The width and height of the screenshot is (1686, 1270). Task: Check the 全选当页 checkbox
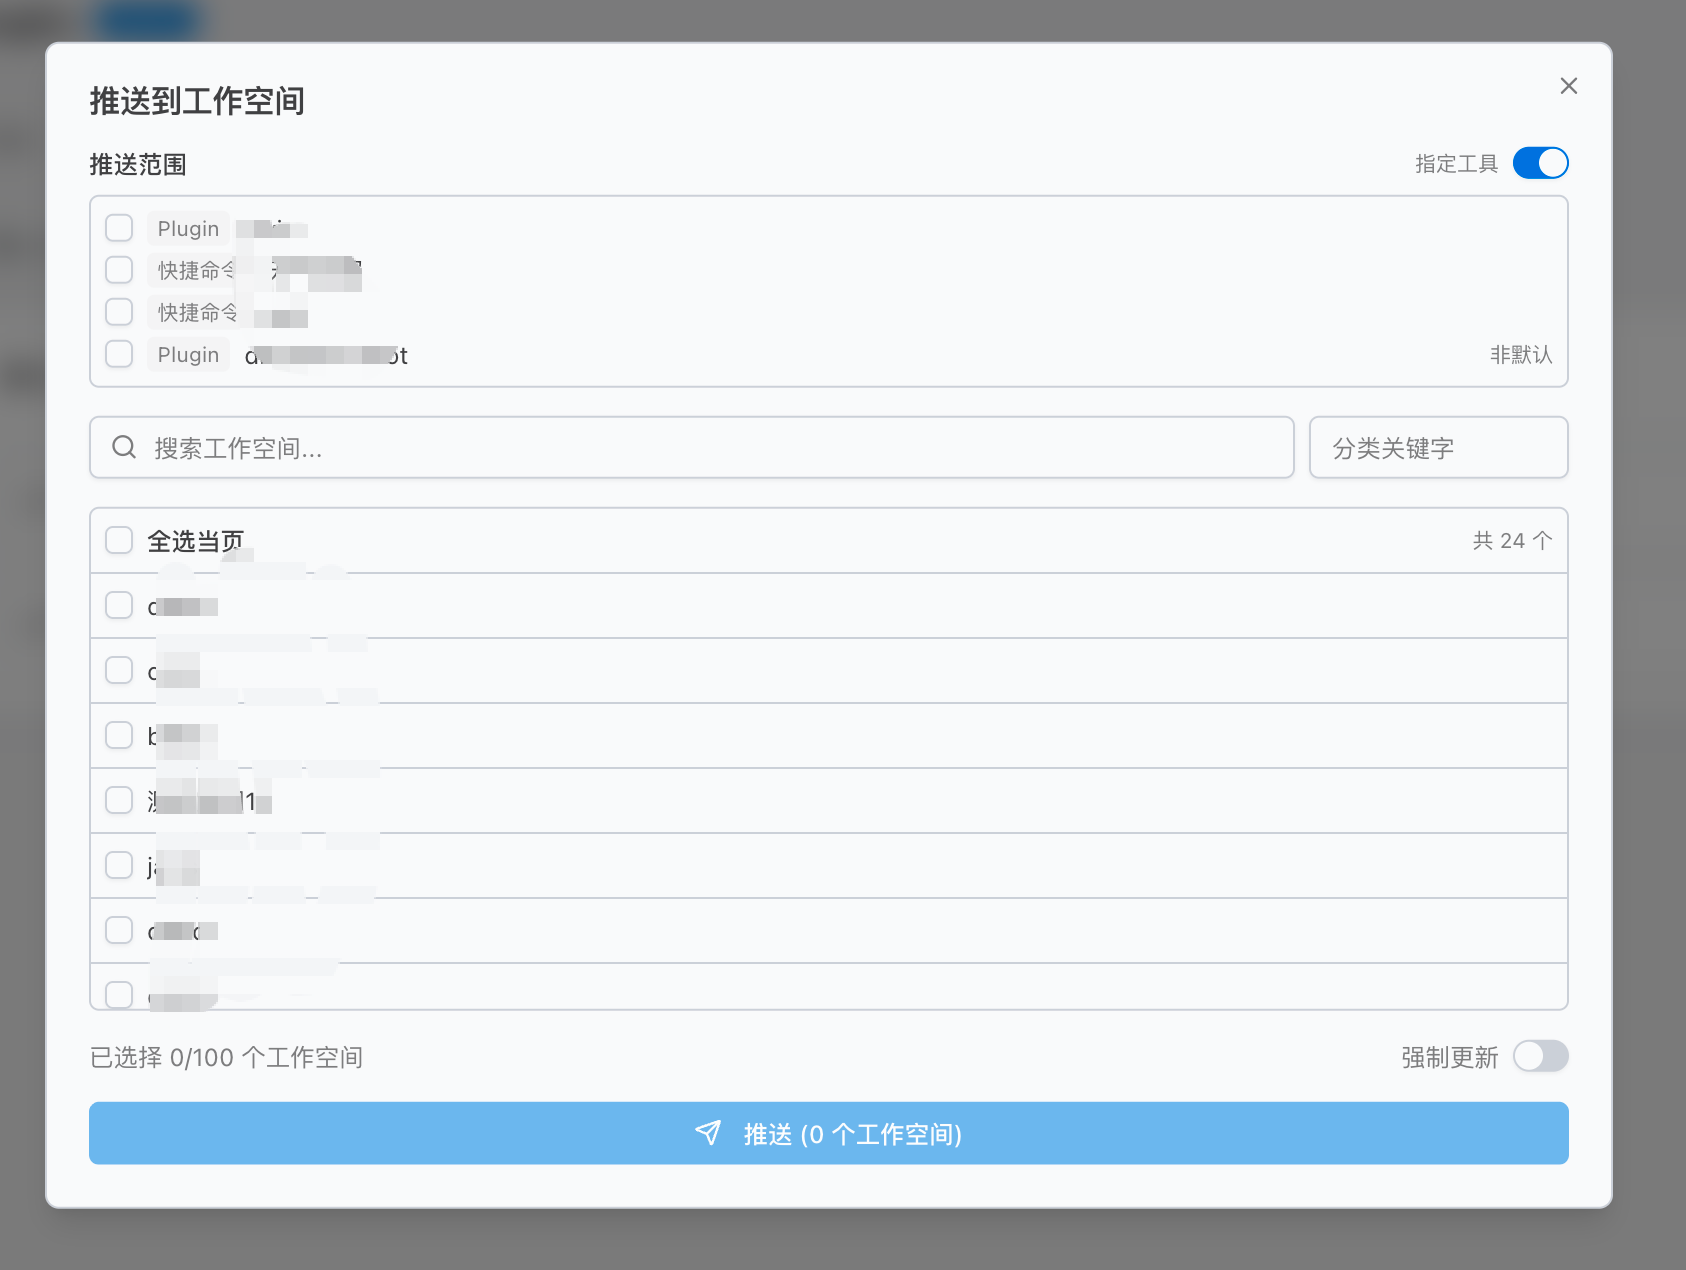(x=118, y=539)
